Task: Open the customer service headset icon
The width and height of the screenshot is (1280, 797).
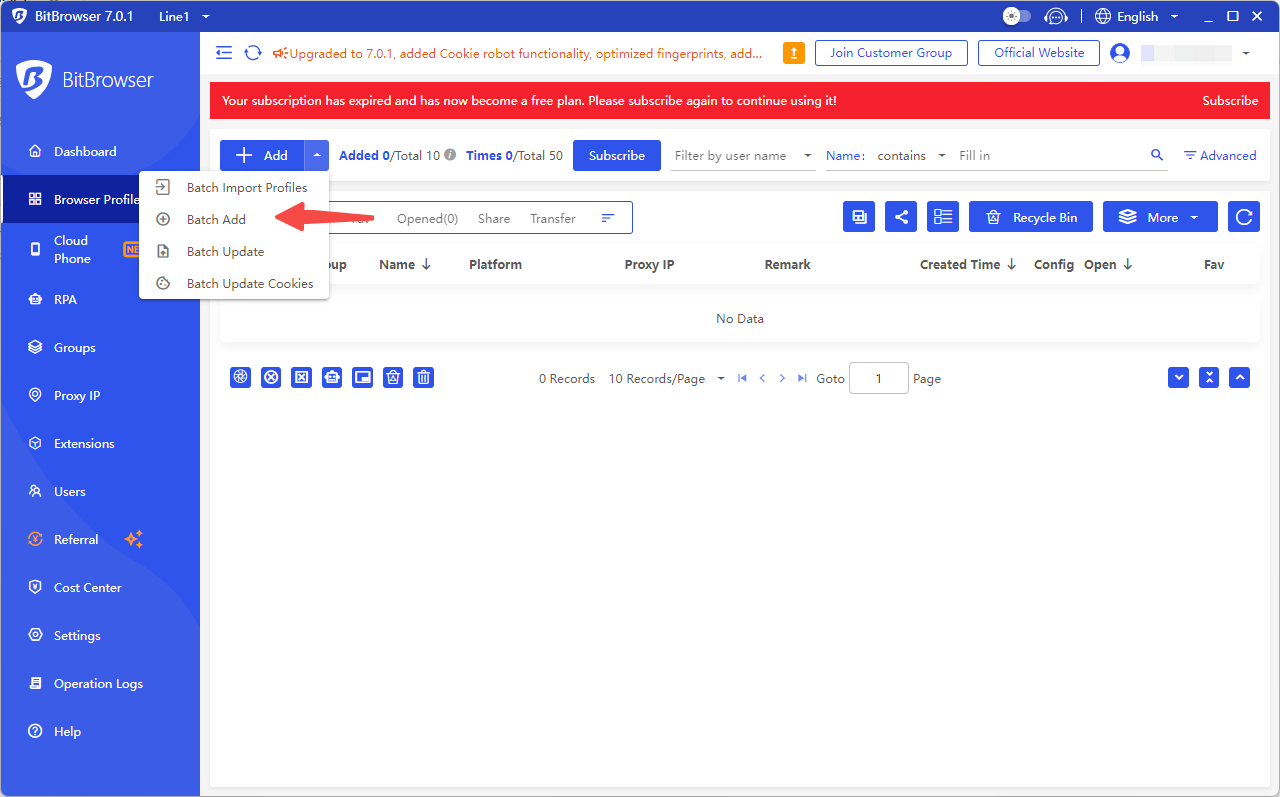Action: (1055, 16)
